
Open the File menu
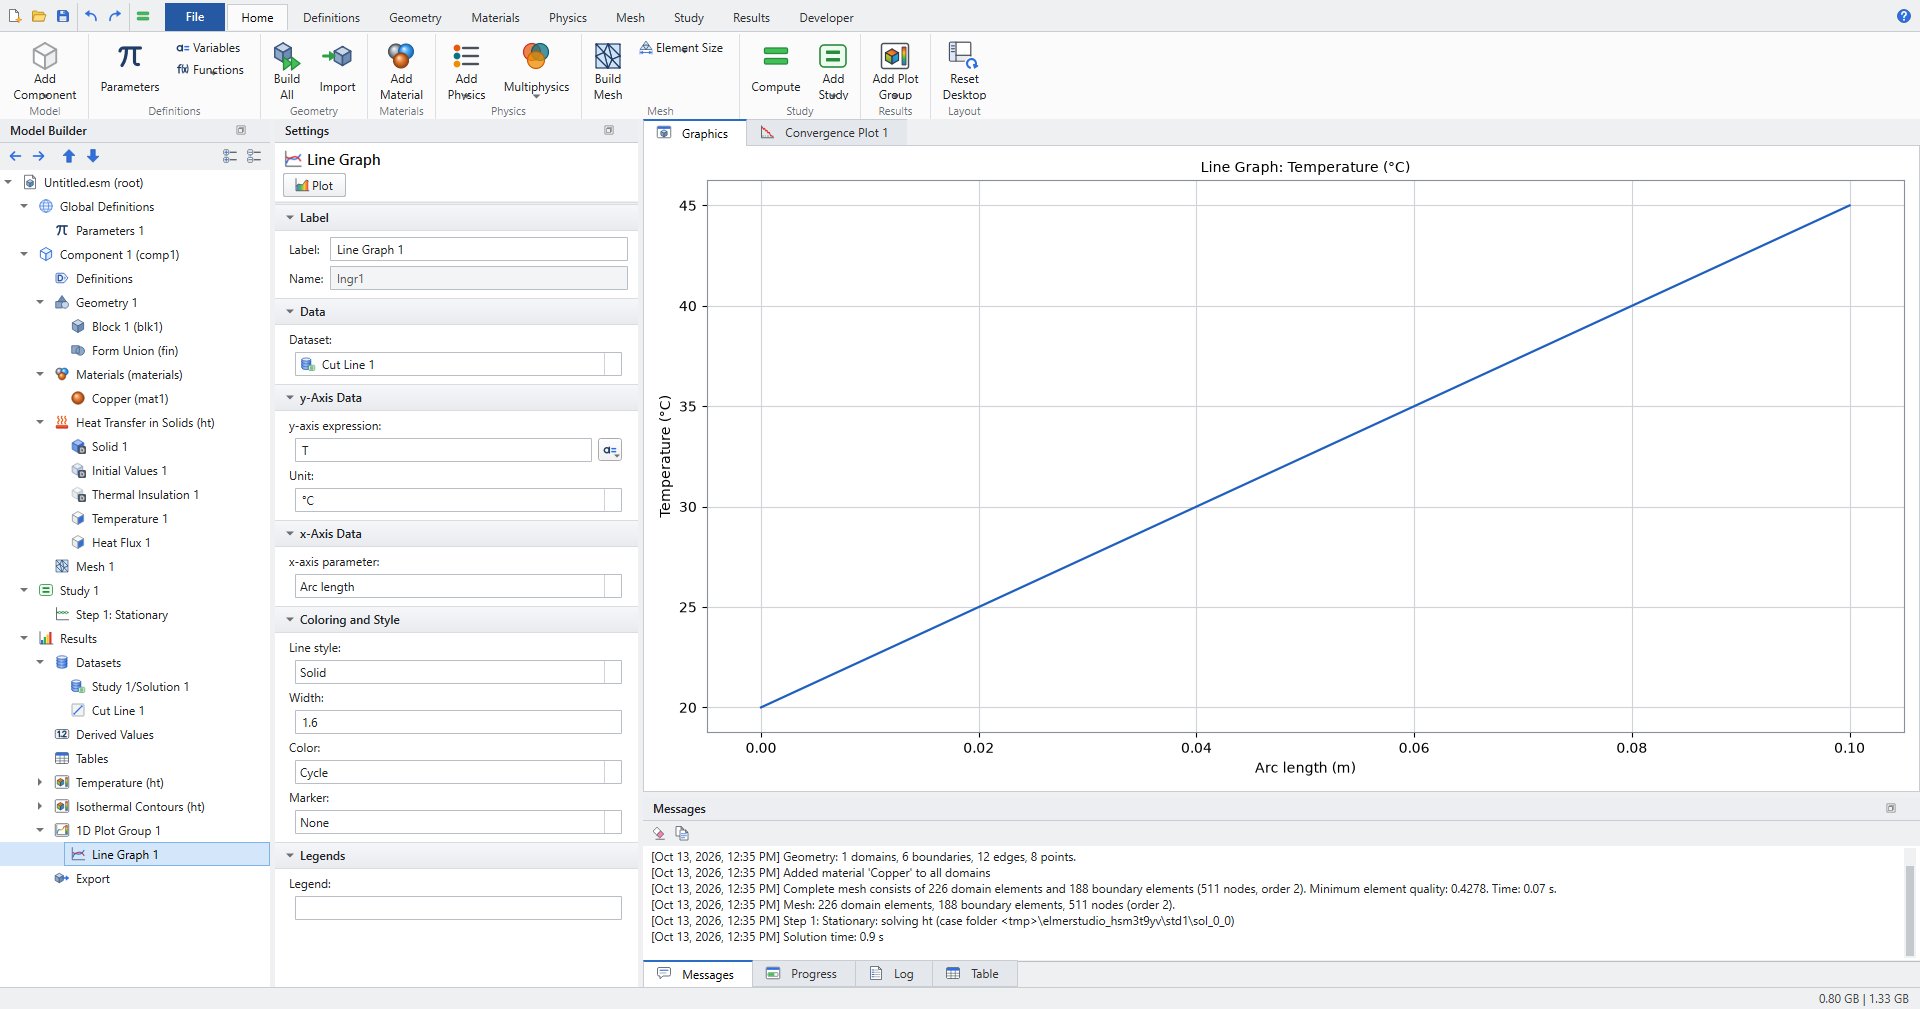tap(195, 17)
